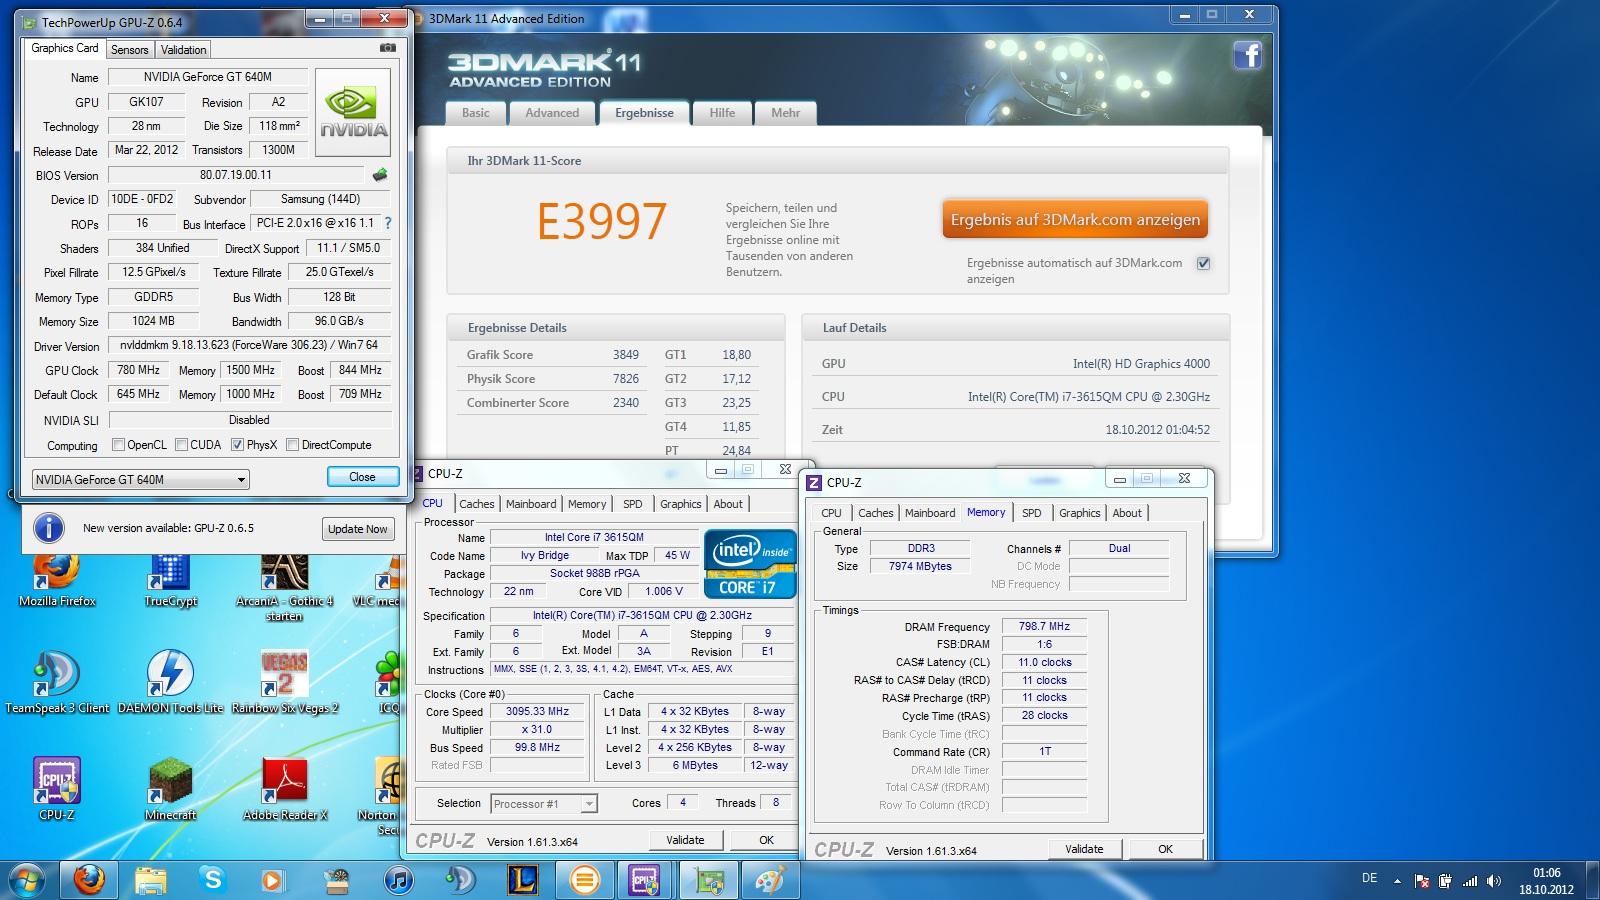Screen dimensions: 1600x900
Task: Open DAEMON Tools Lite desktop shortcut
Action: coord(170,682)
